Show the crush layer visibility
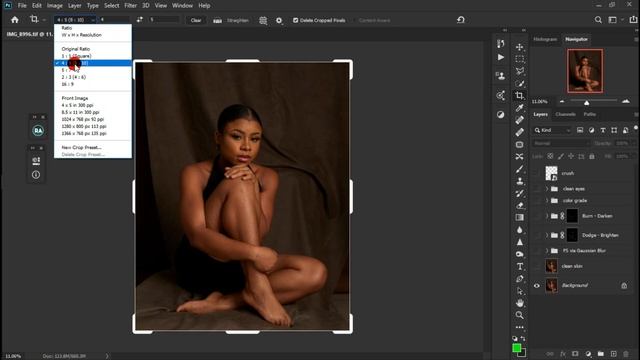Image resolution: width=640 pixels, height=360 pixels. 537,173
